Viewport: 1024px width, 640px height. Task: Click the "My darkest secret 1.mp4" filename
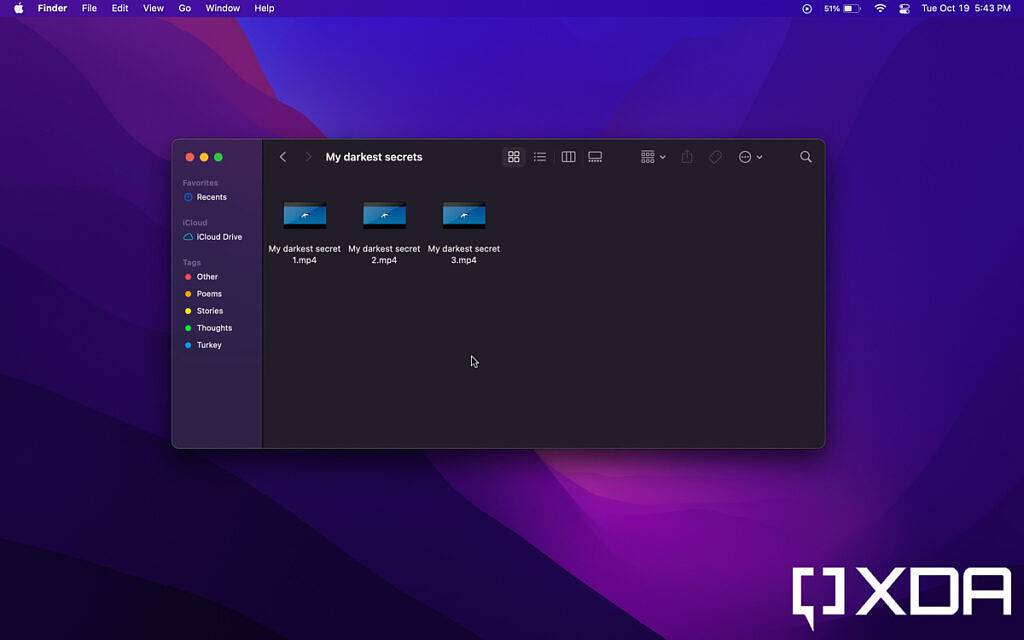pos(304,254)
